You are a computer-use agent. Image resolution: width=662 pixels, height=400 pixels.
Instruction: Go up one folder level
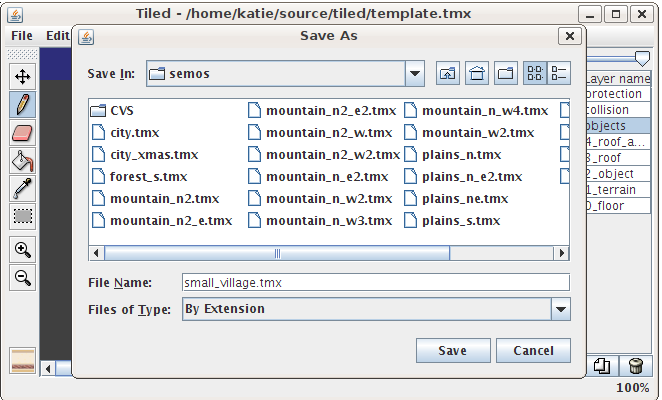(x=447, y=74)
